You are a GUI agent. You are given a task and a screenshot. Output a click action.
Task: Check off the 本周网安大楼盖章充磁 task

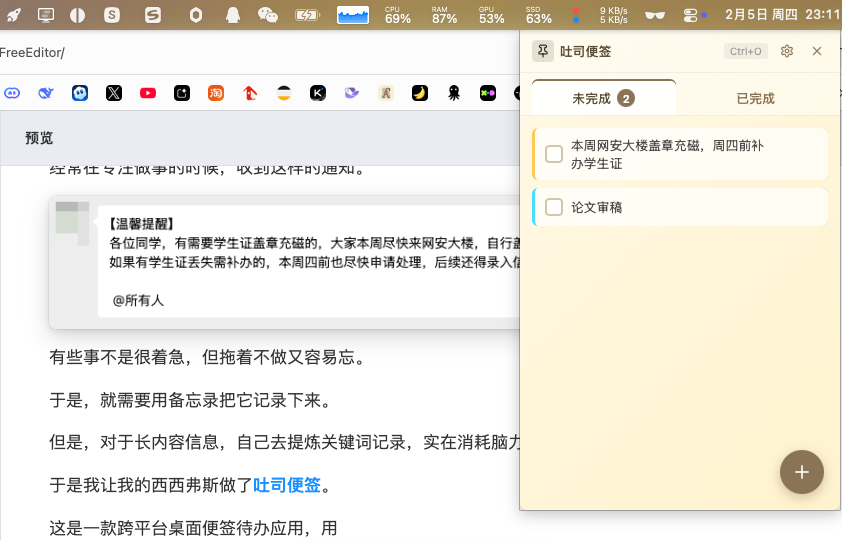pos(554,154)
